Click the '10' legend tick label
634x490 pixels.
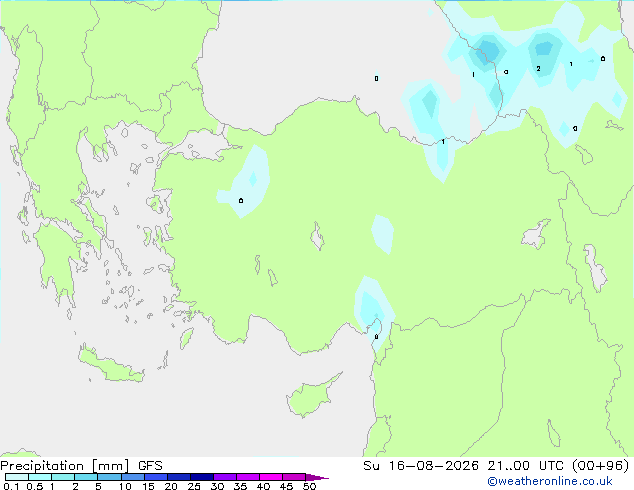pyautogui.click(x=125, y=486)
